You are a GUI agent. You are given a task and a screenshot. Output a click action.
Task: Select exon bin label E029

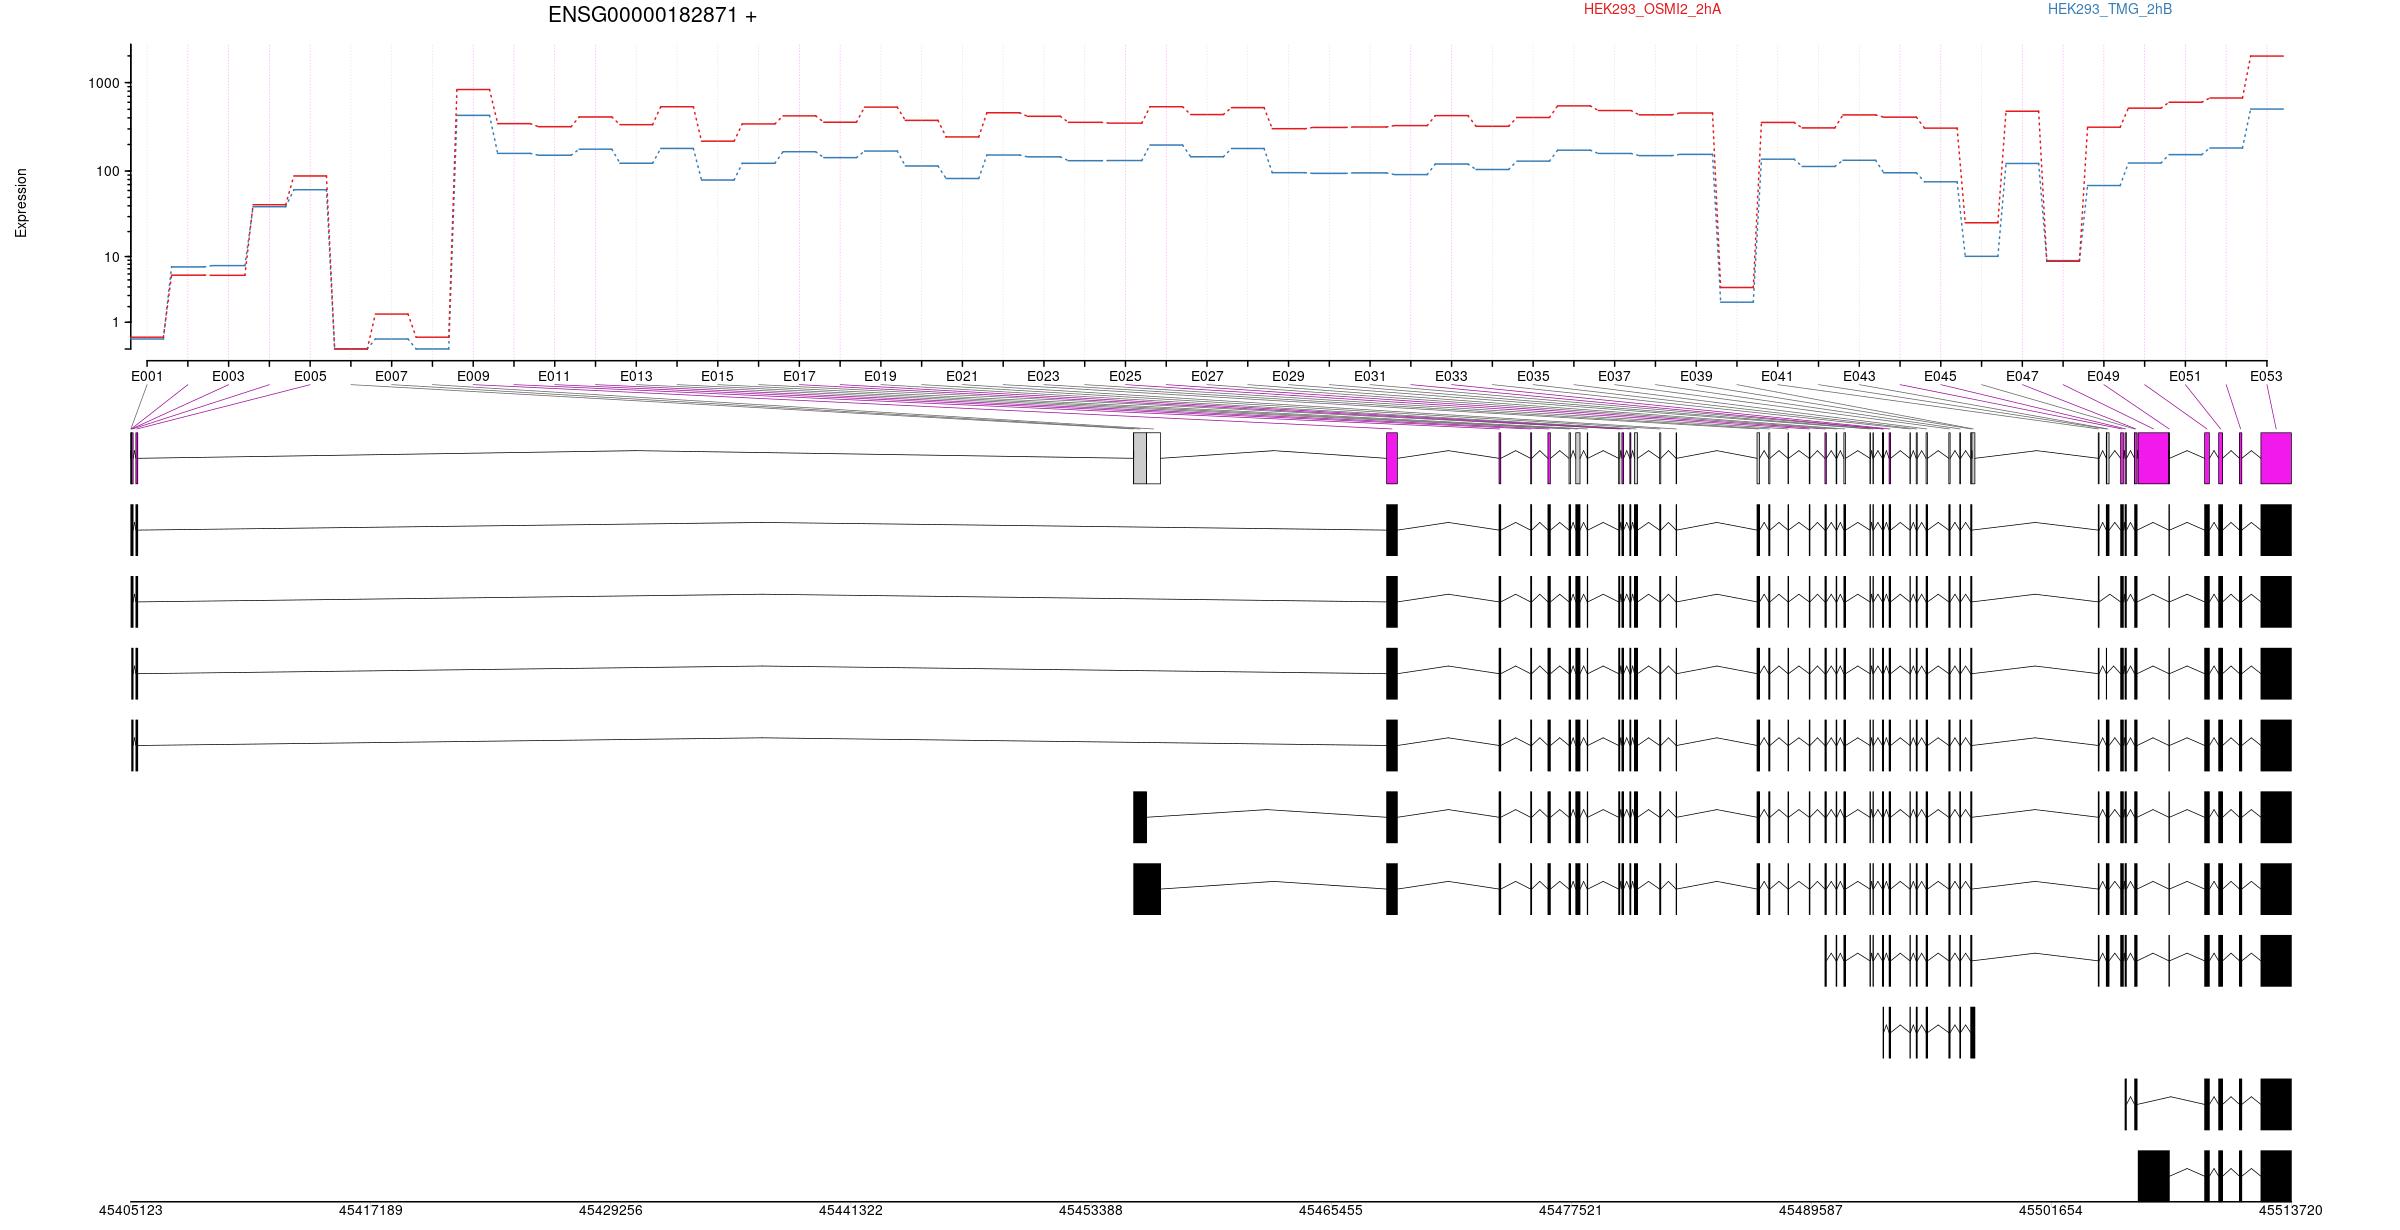tap(1288, 376)
